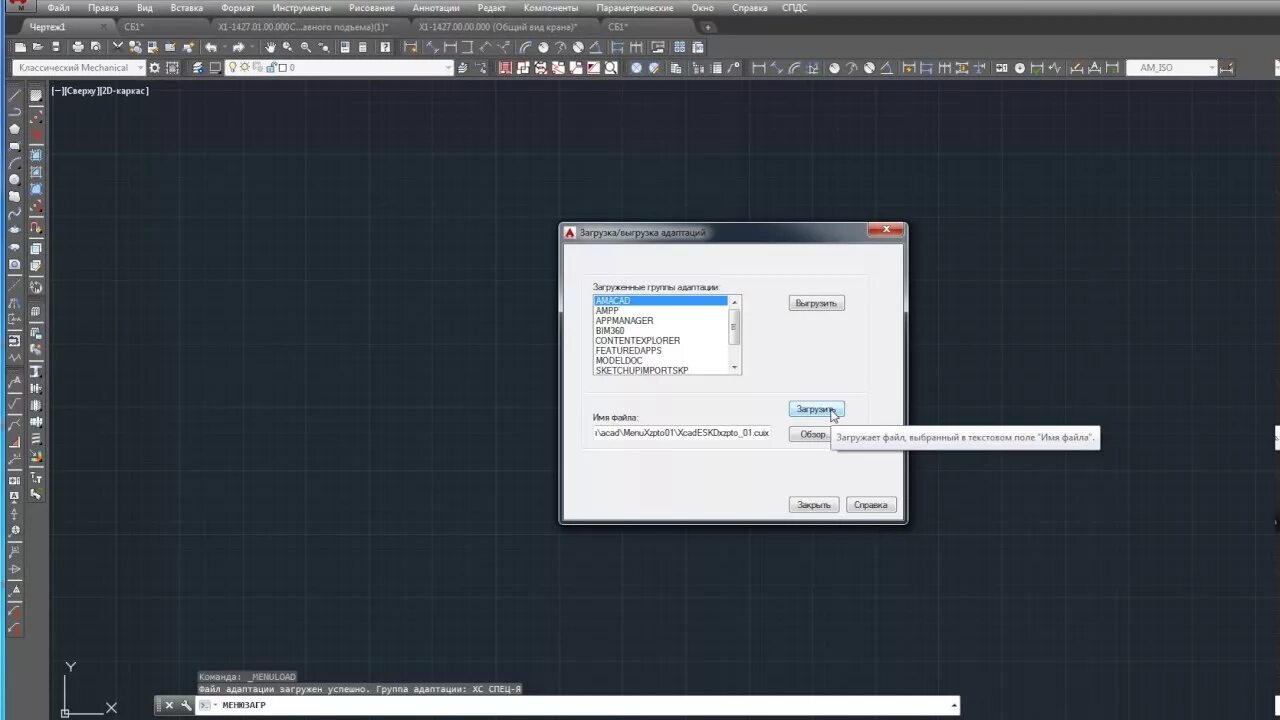This screenshot has width=1280, height=720.
Task: Click the [2D-каркас] visual style label
Action: click(x=124, y=91)
